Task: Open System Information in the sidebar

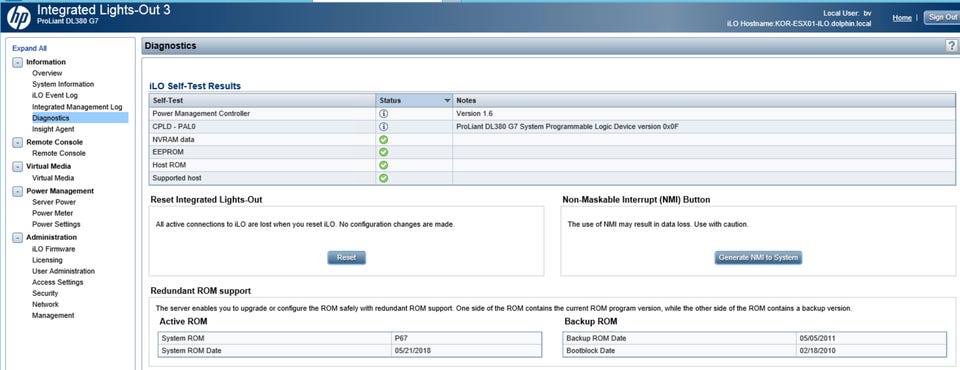Action: pos(63,84)
